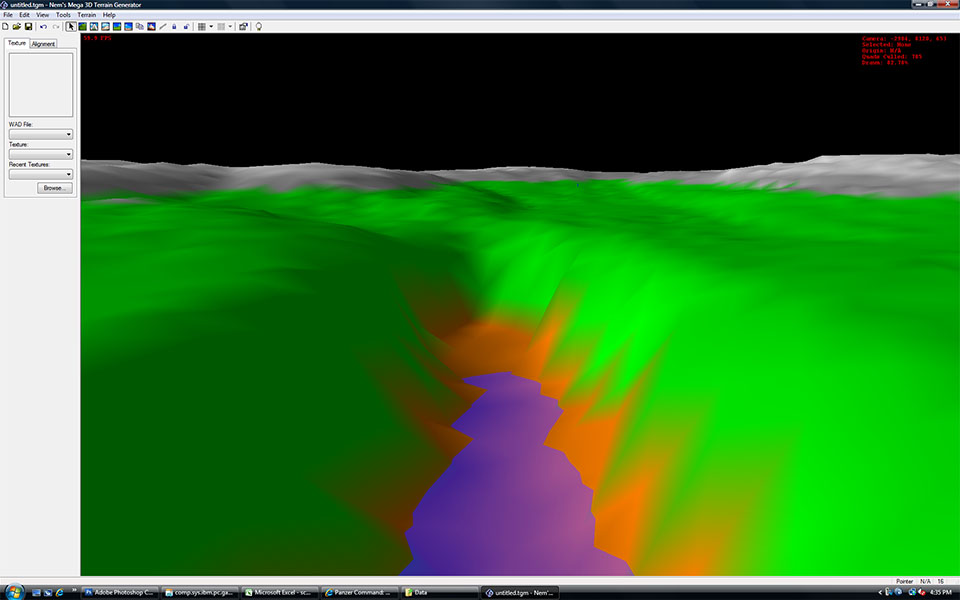Open the Tools menu
Screen dimensions: 960x600
pyautogui.click(x=63, y=15)
